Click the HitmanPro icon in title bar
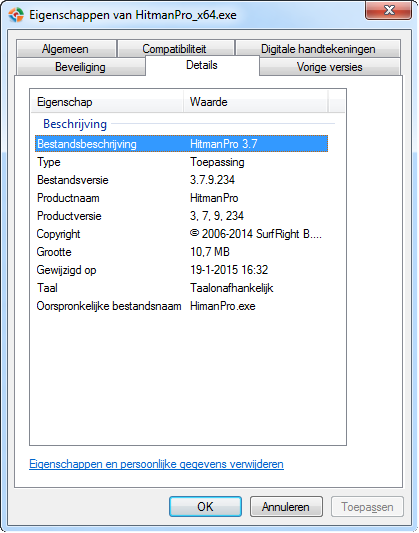 point(16,15)
